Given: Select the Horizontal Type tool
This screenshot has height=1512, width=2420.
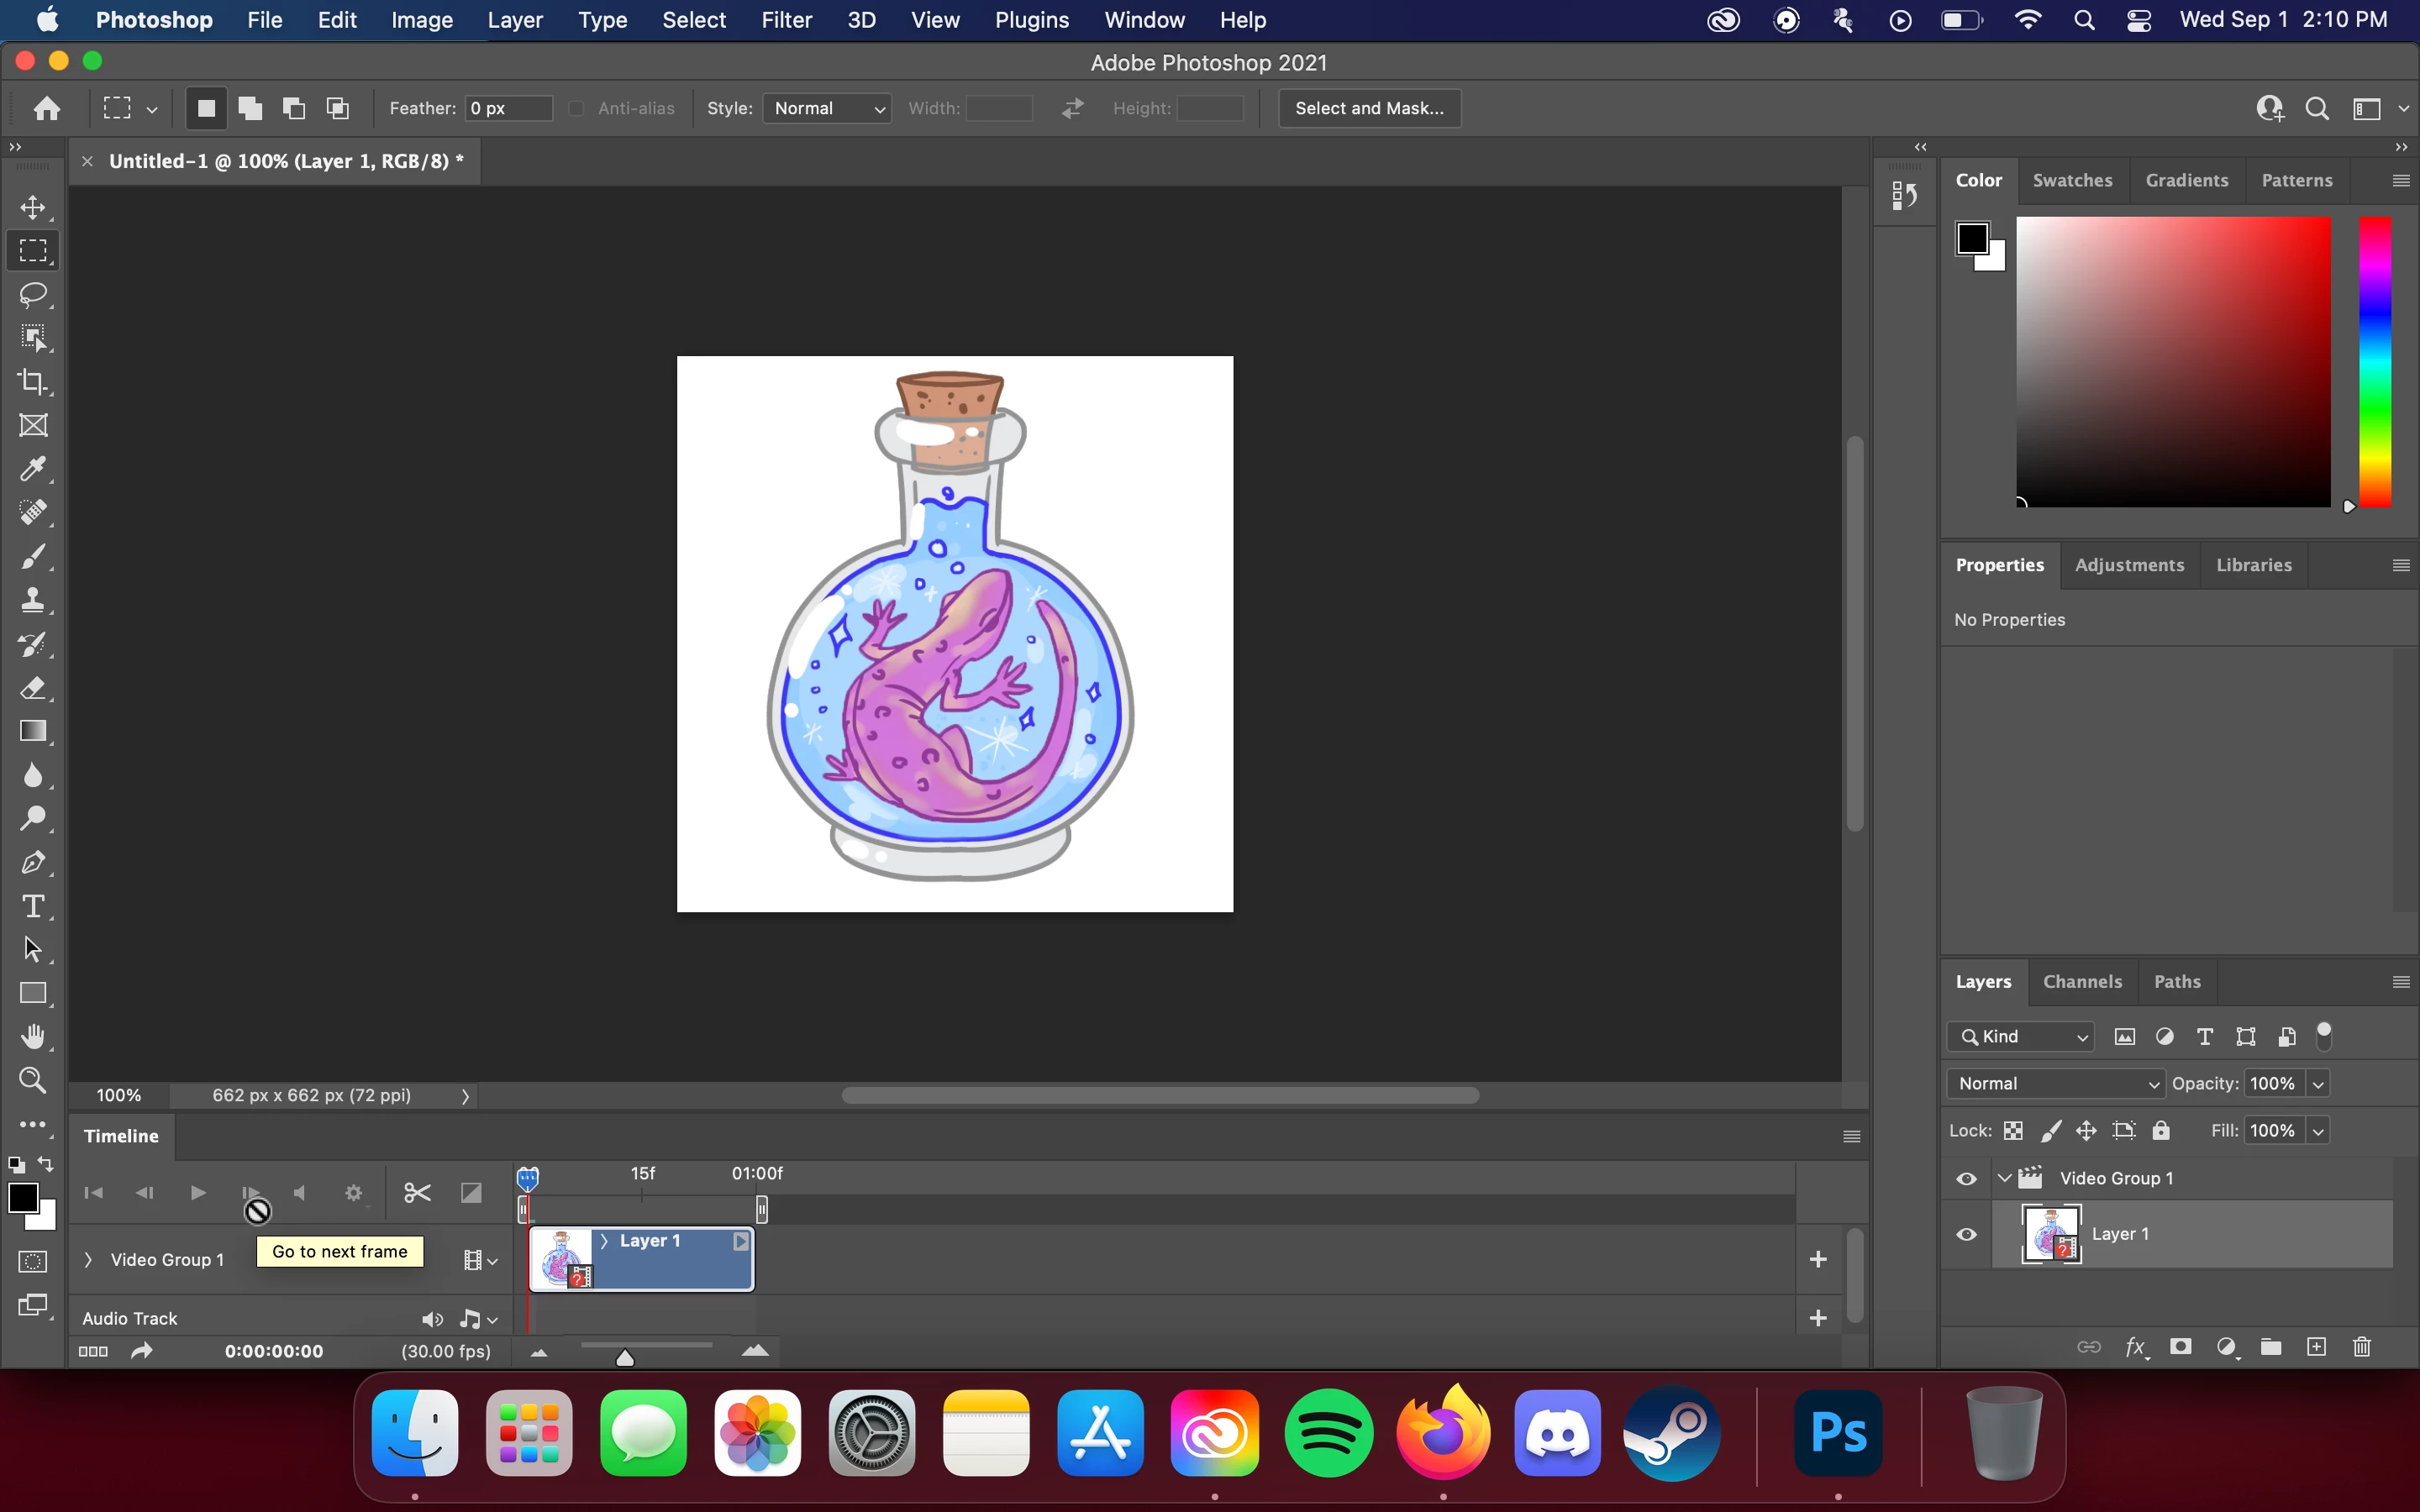Looking at the screenshot, I should [x=33, y=906].
